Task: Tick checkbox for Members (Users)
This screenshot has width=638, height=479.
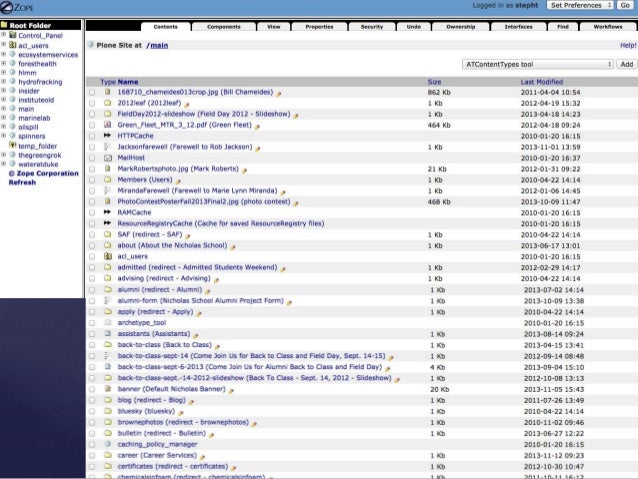Action: (92, 180)
